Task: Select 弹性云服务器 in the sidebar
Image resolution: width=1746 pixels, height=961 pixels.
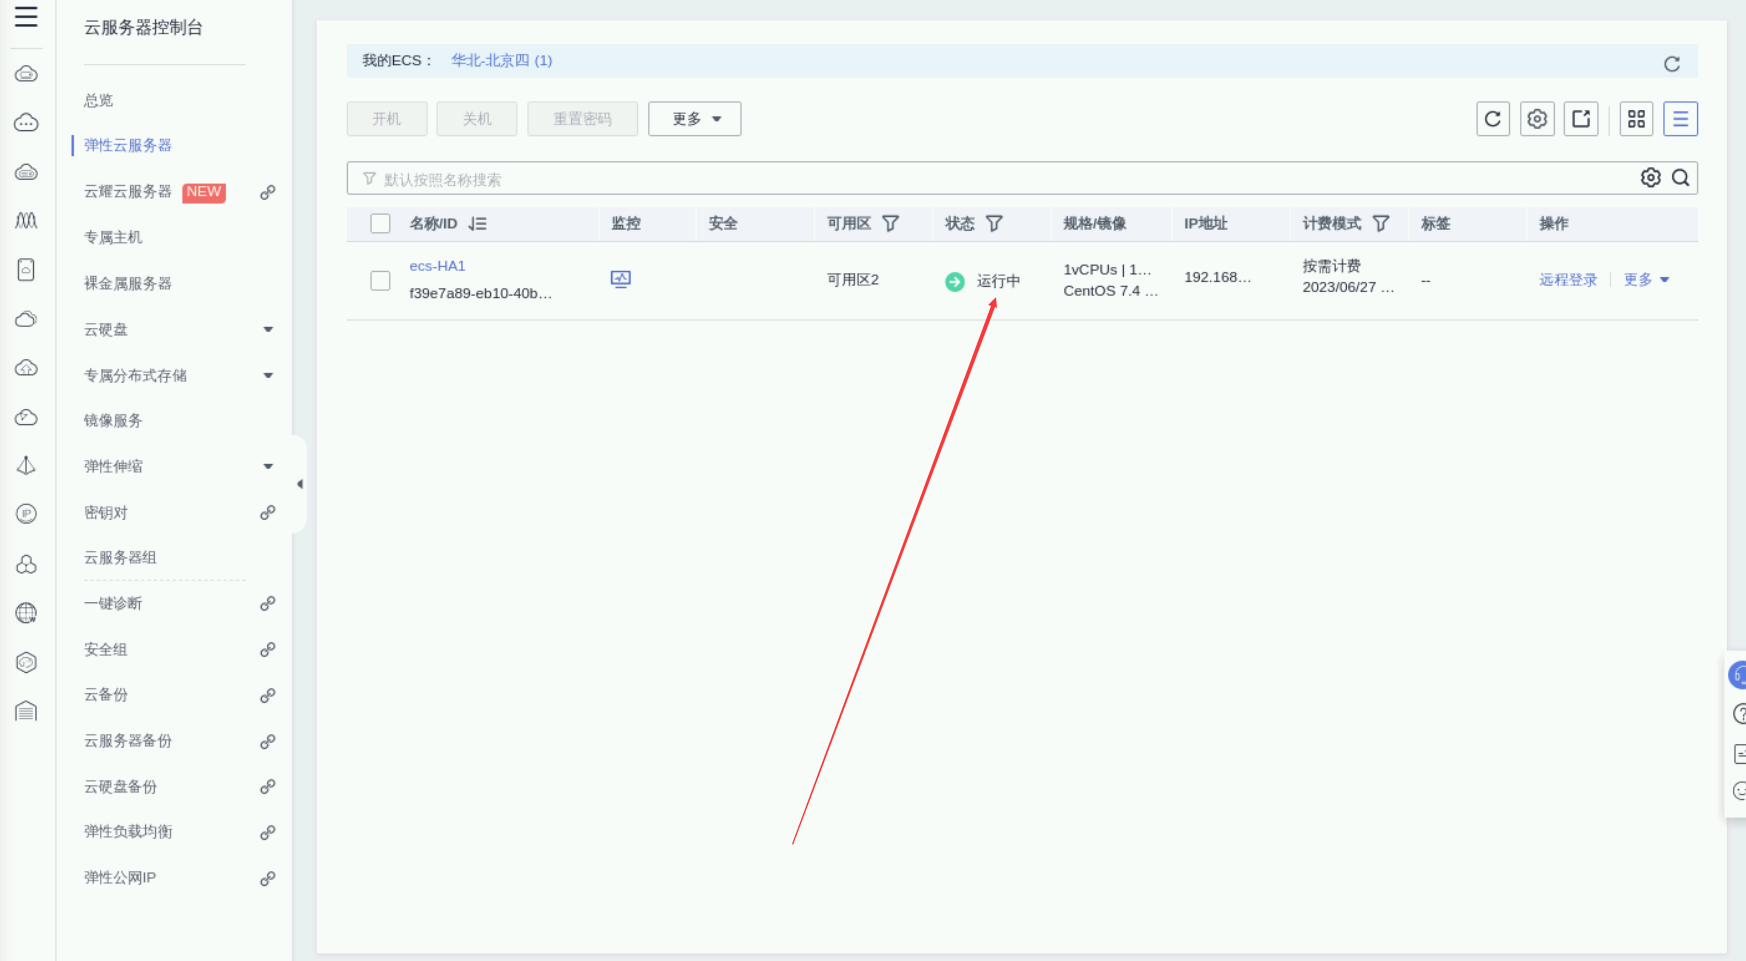Action: [x=128, y=146]
